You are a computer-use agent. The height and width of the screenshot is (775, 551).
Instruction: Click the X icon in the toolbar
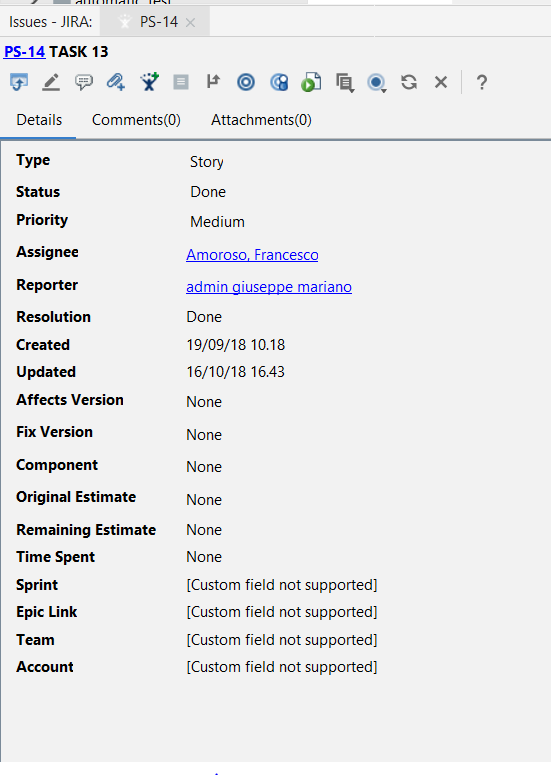(x=441, y=82)
